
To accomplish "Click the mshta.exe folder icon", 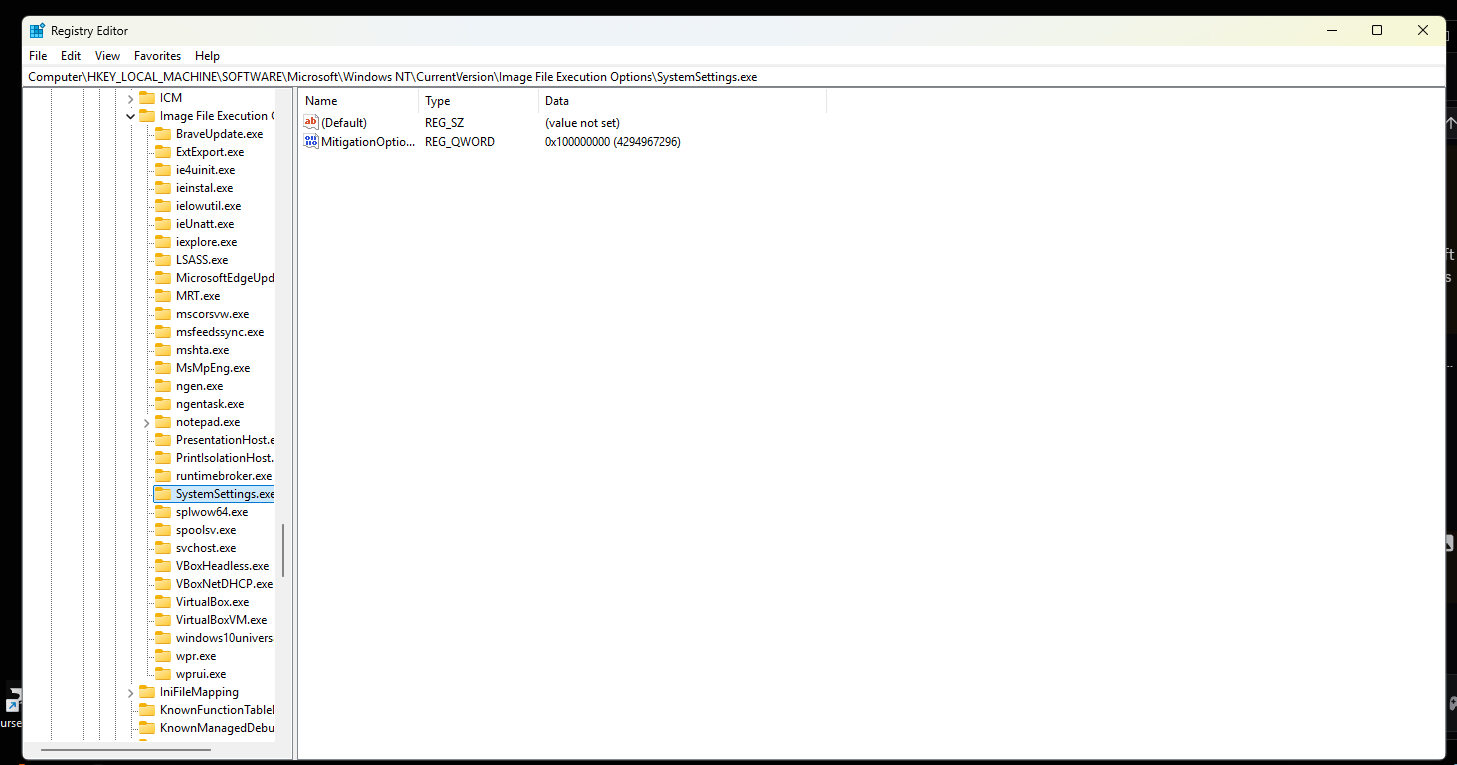I will click(163, 350).
